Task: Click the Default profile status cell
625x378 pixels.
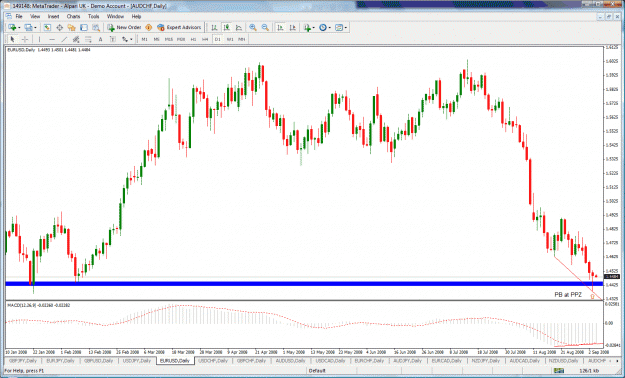Action: click(317, 371)
